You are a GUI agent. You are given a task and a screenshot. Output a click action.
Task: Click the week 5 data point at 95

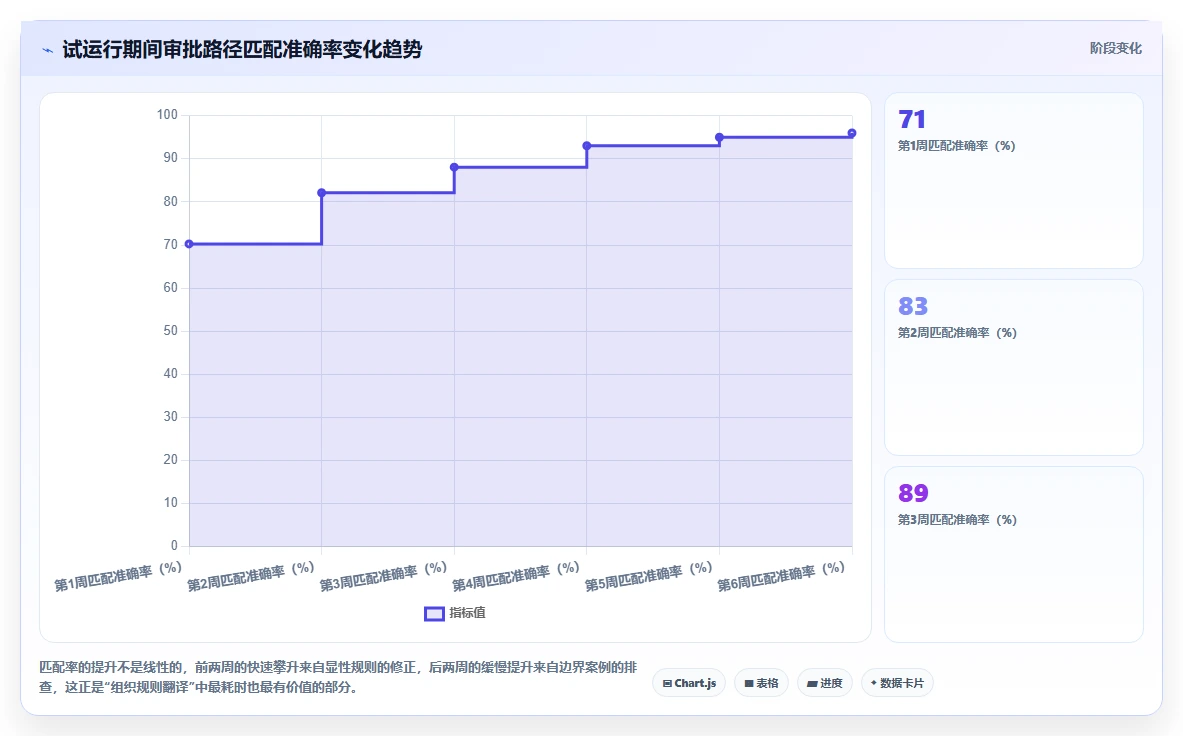click(720, 137)
